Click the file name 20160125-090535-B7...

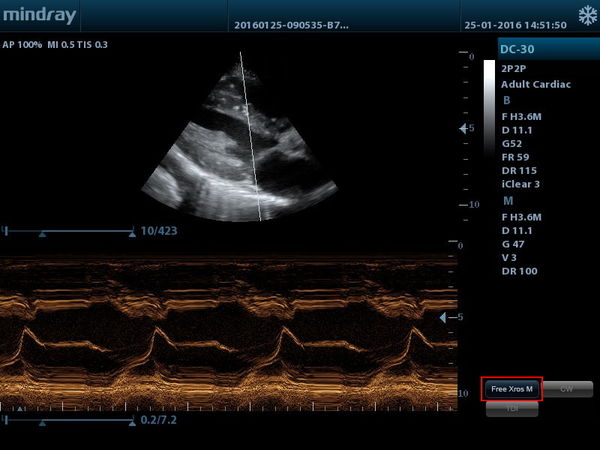point(291,25)
